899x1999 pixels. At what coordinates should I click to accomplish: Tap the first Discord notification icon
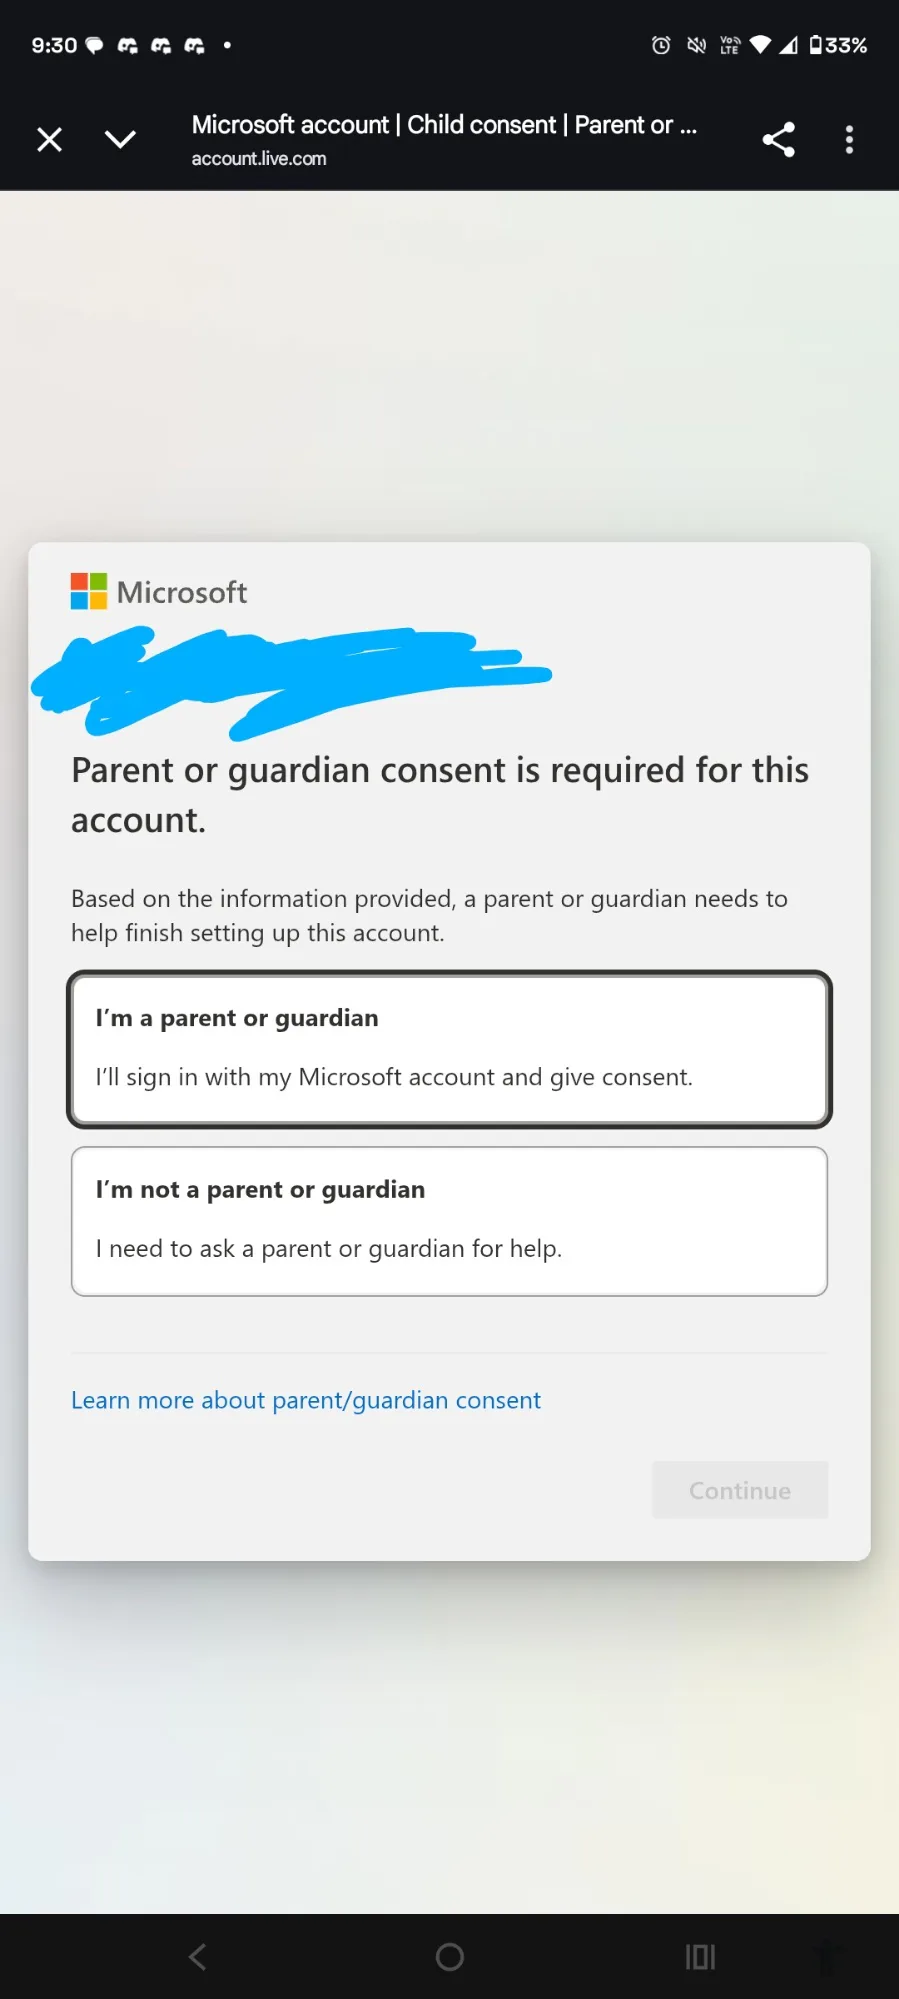tap(128, 45)
